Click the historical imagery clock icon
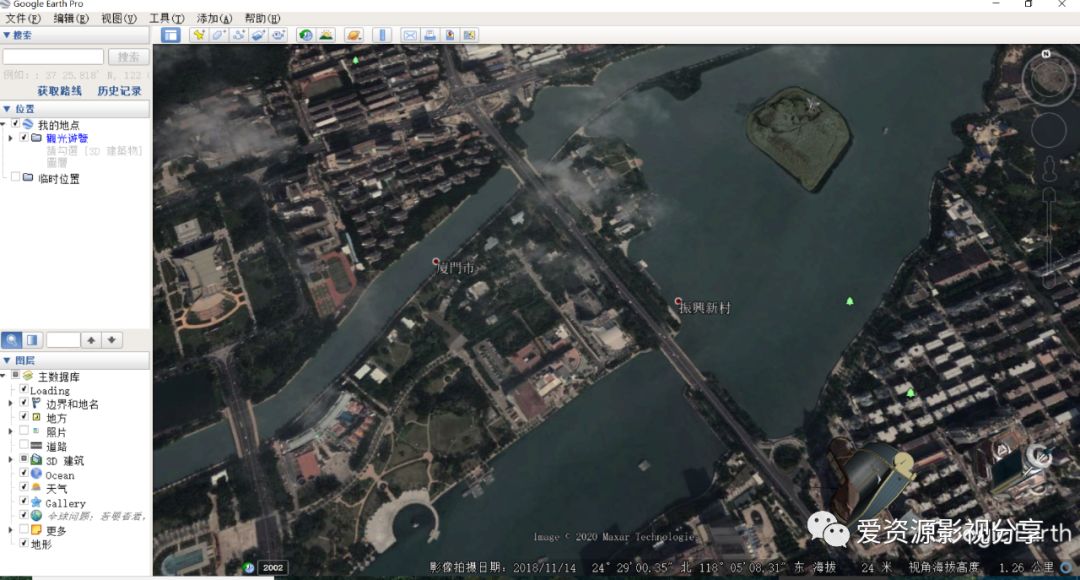 tap(305, 35)
